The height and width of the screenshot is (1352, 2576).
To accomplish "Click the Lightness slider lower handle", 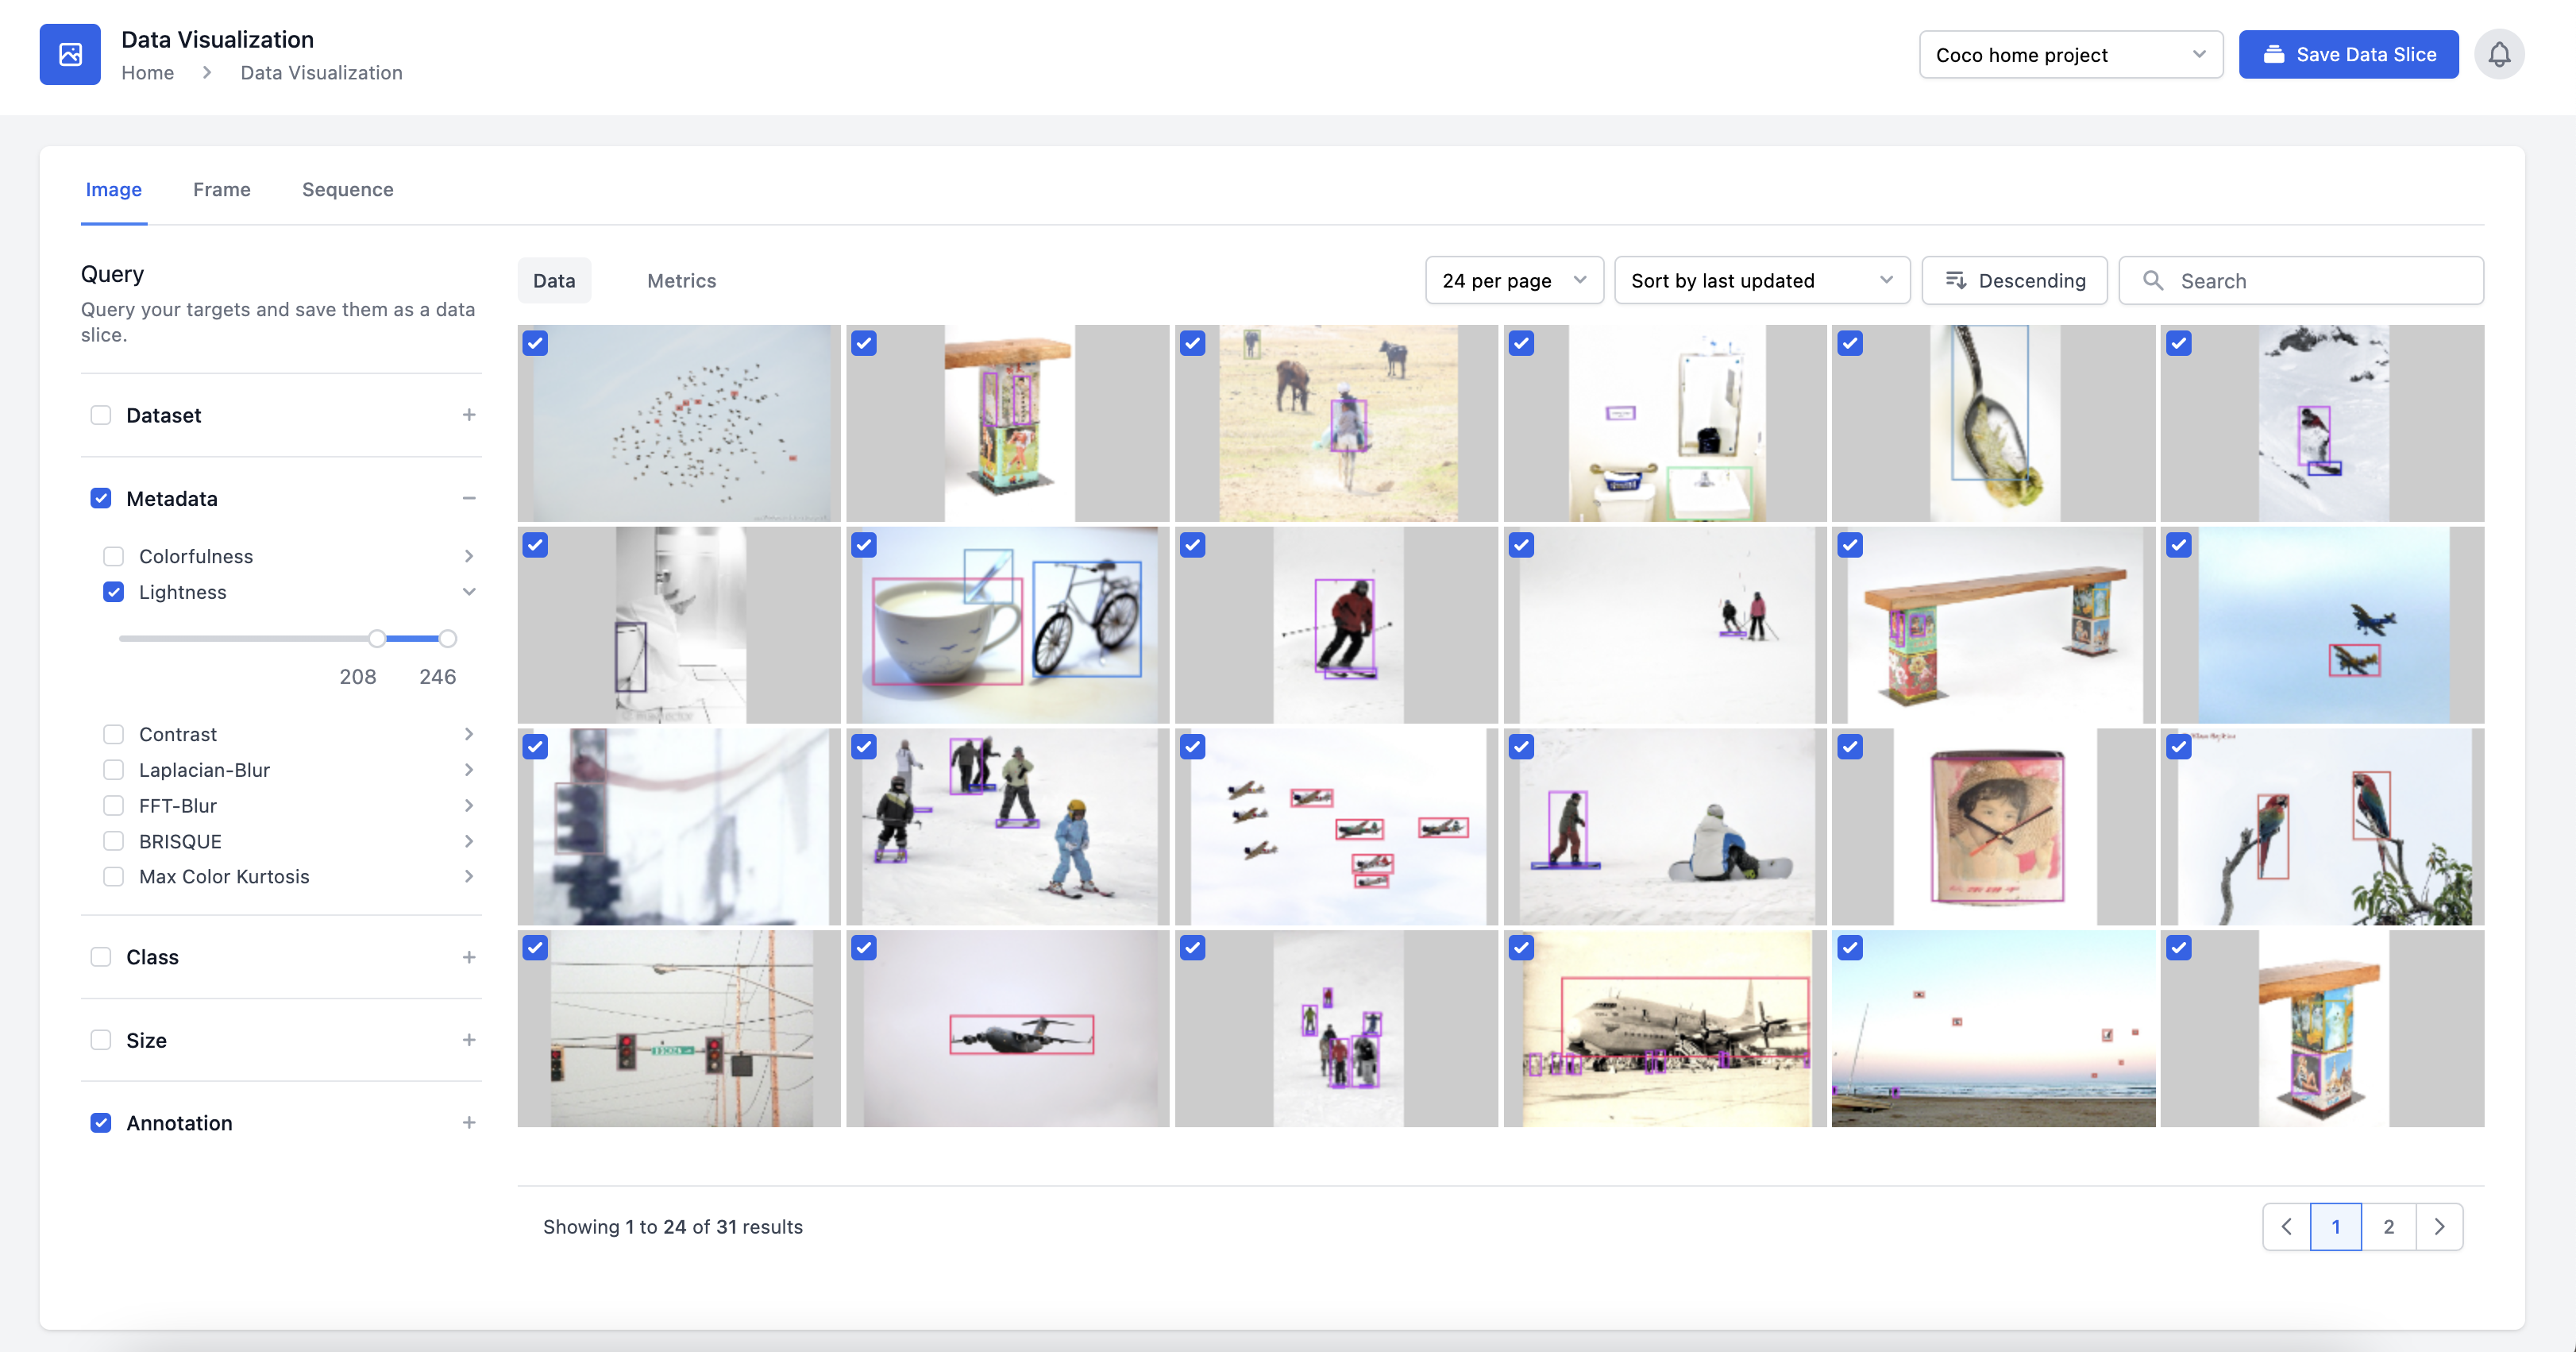I will point(377,638).
